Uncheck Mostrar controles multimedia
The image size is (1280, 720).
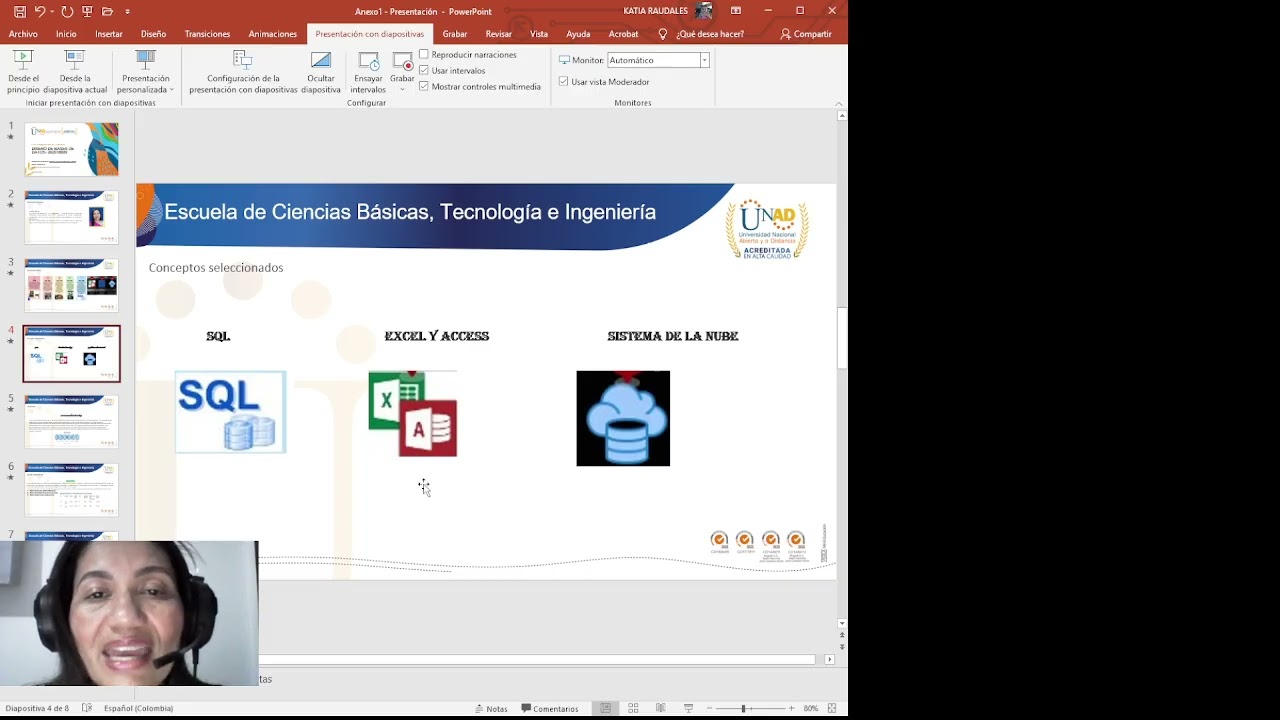[x=424, y=86]
